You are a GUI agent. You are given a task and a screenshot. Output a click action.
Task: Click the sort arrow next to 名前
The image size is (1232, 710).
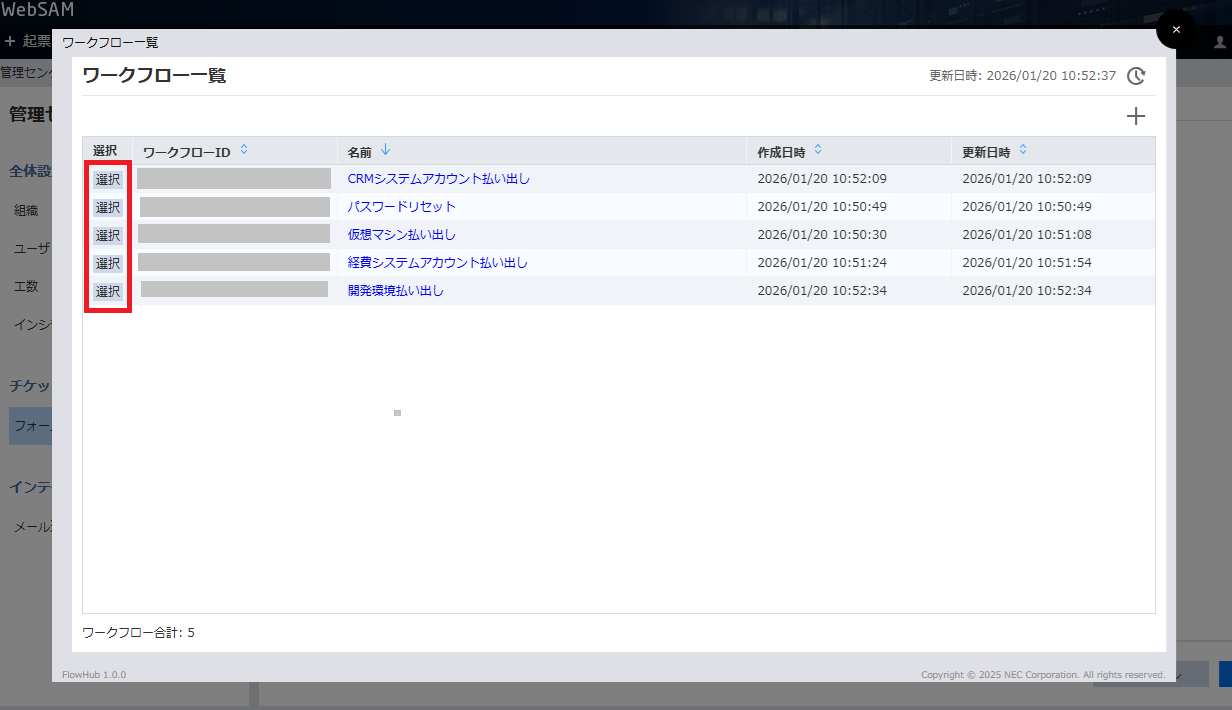(386, 150)
